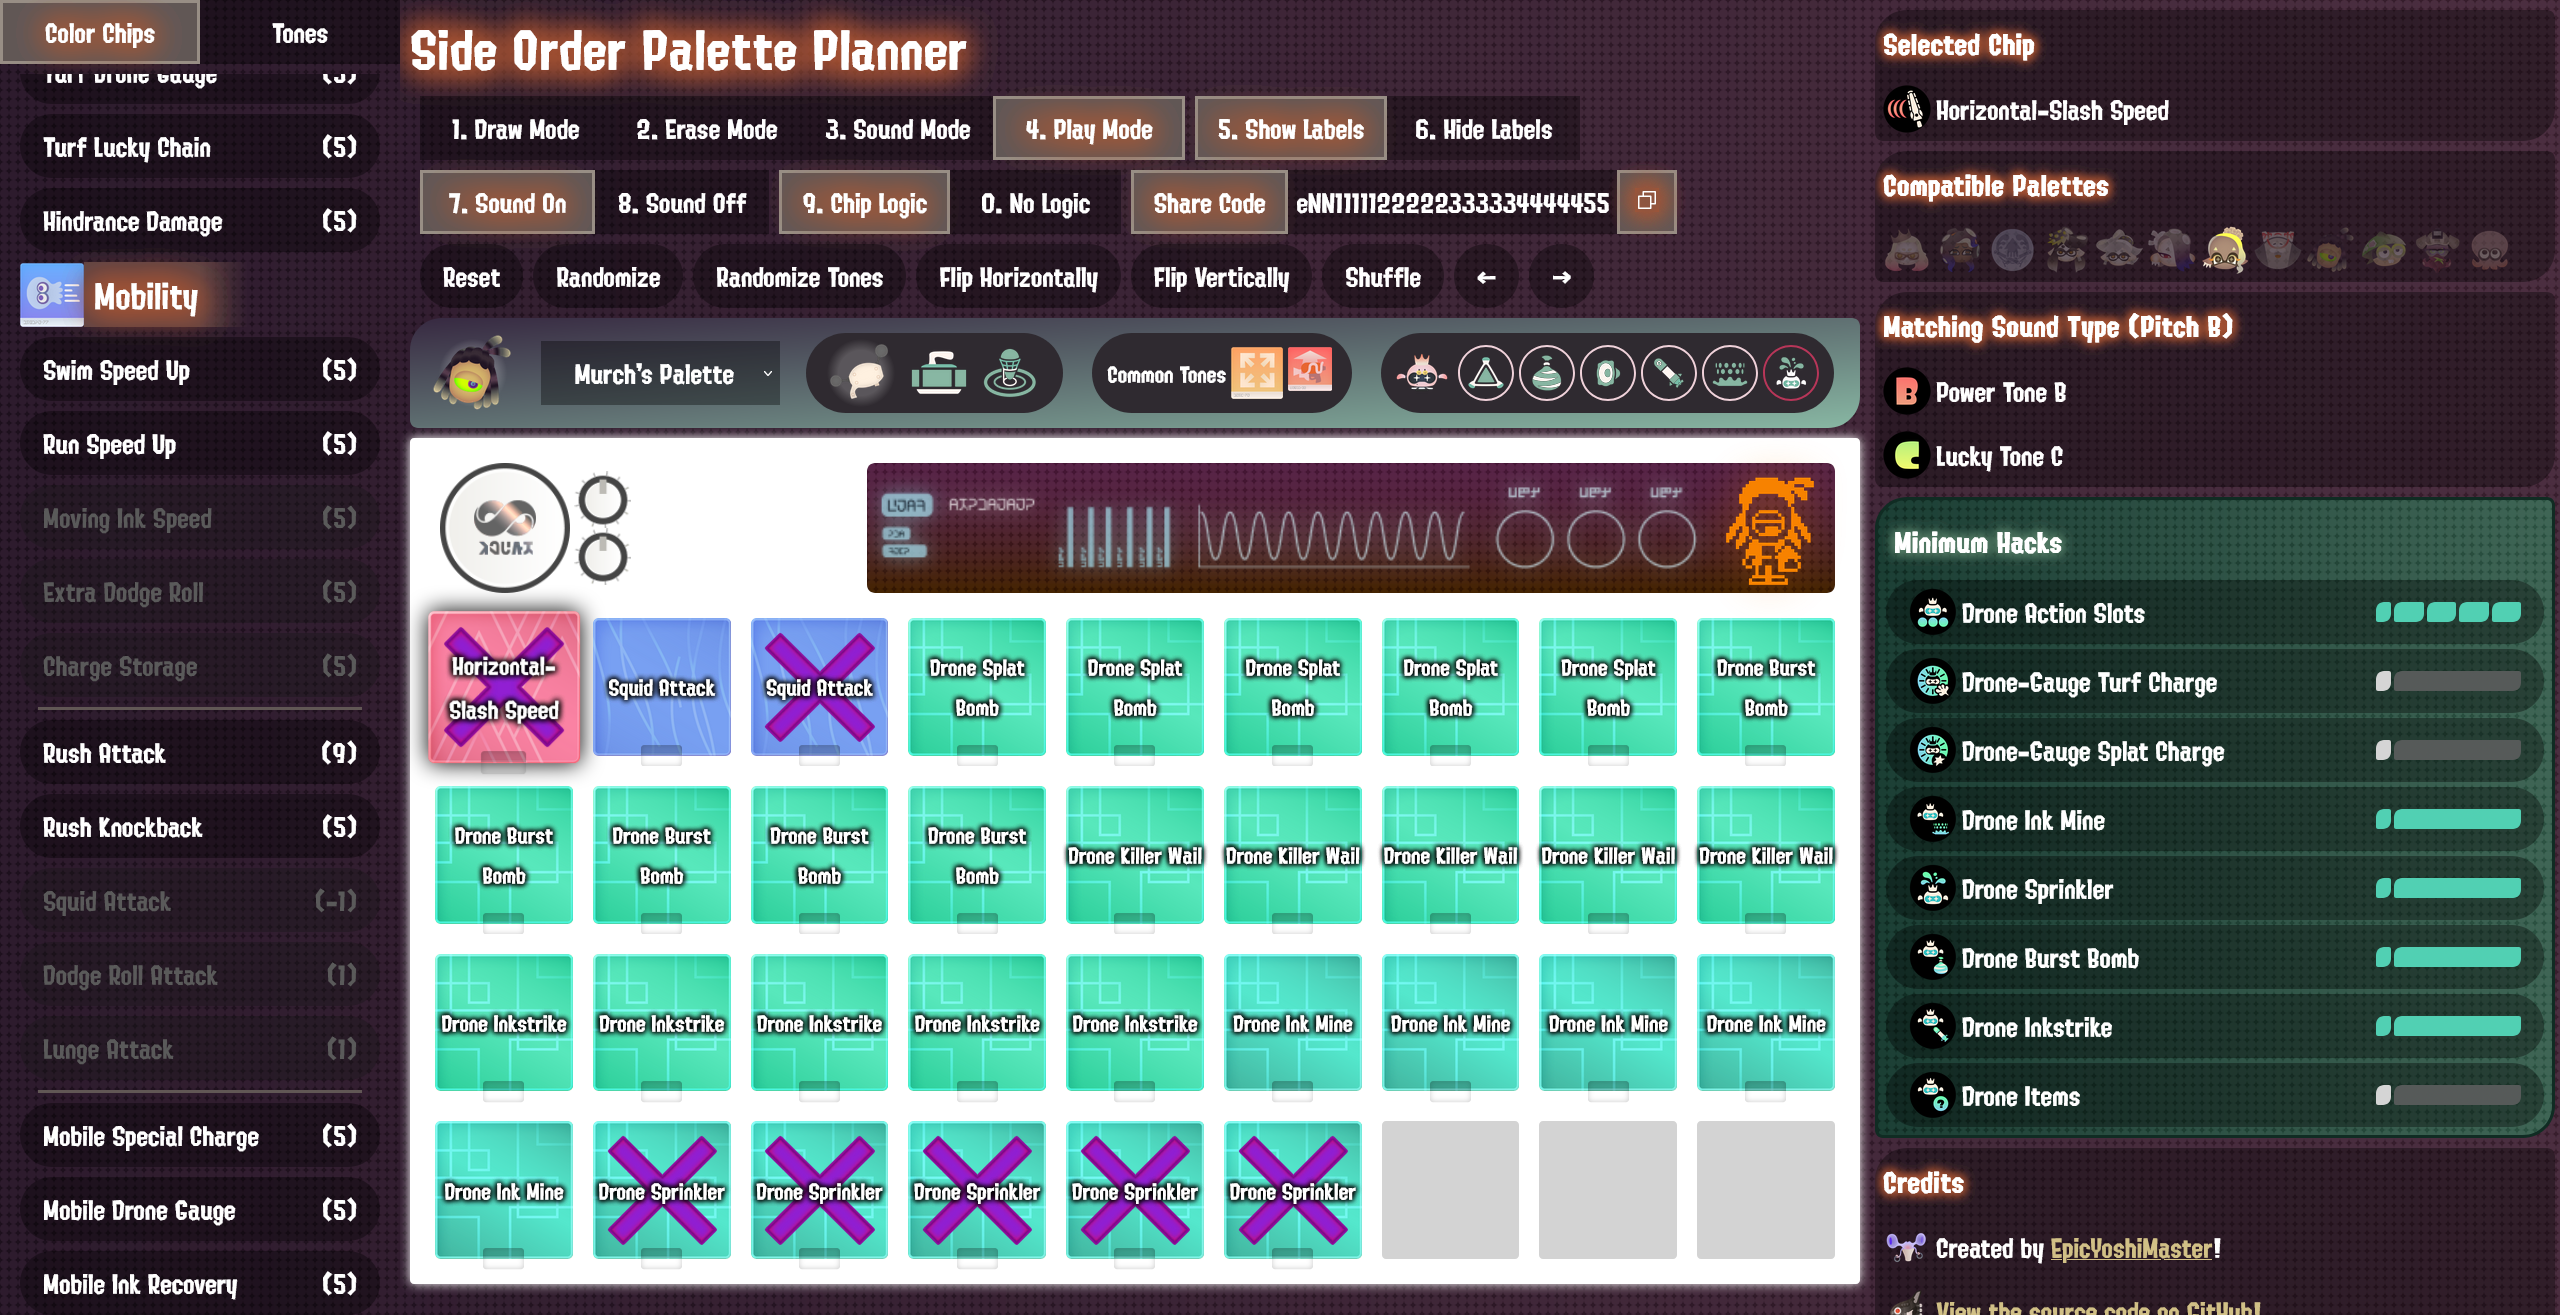Select Mobile Special Charge chip entry

click(x=200, y=1136)
